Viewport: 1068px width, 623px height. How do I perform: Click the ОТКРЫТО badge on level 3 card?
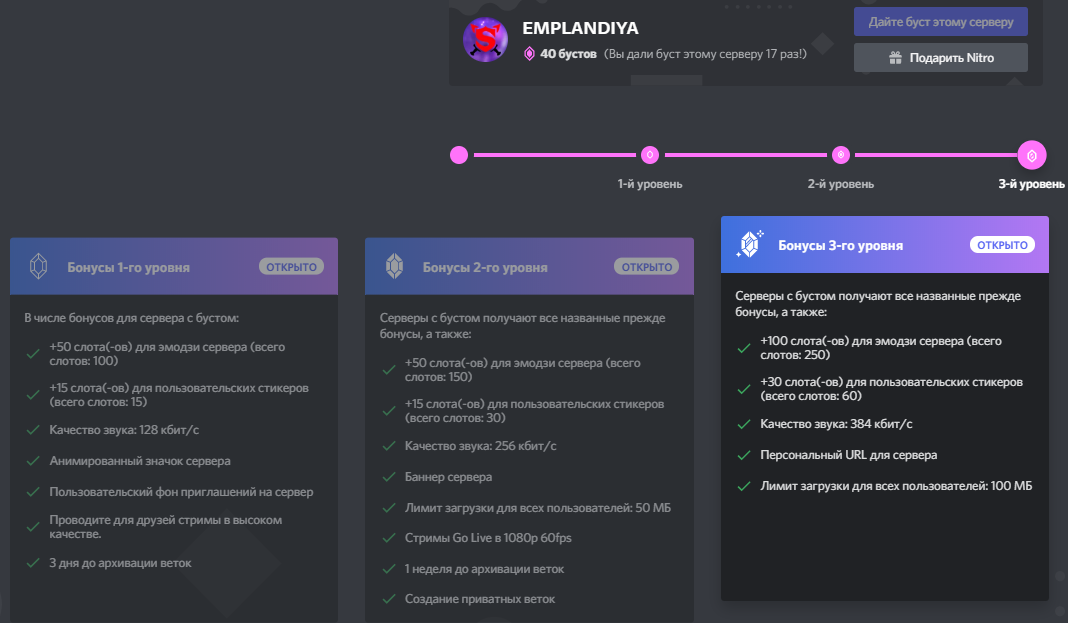pyautogui.click(x=1002, y=245)
